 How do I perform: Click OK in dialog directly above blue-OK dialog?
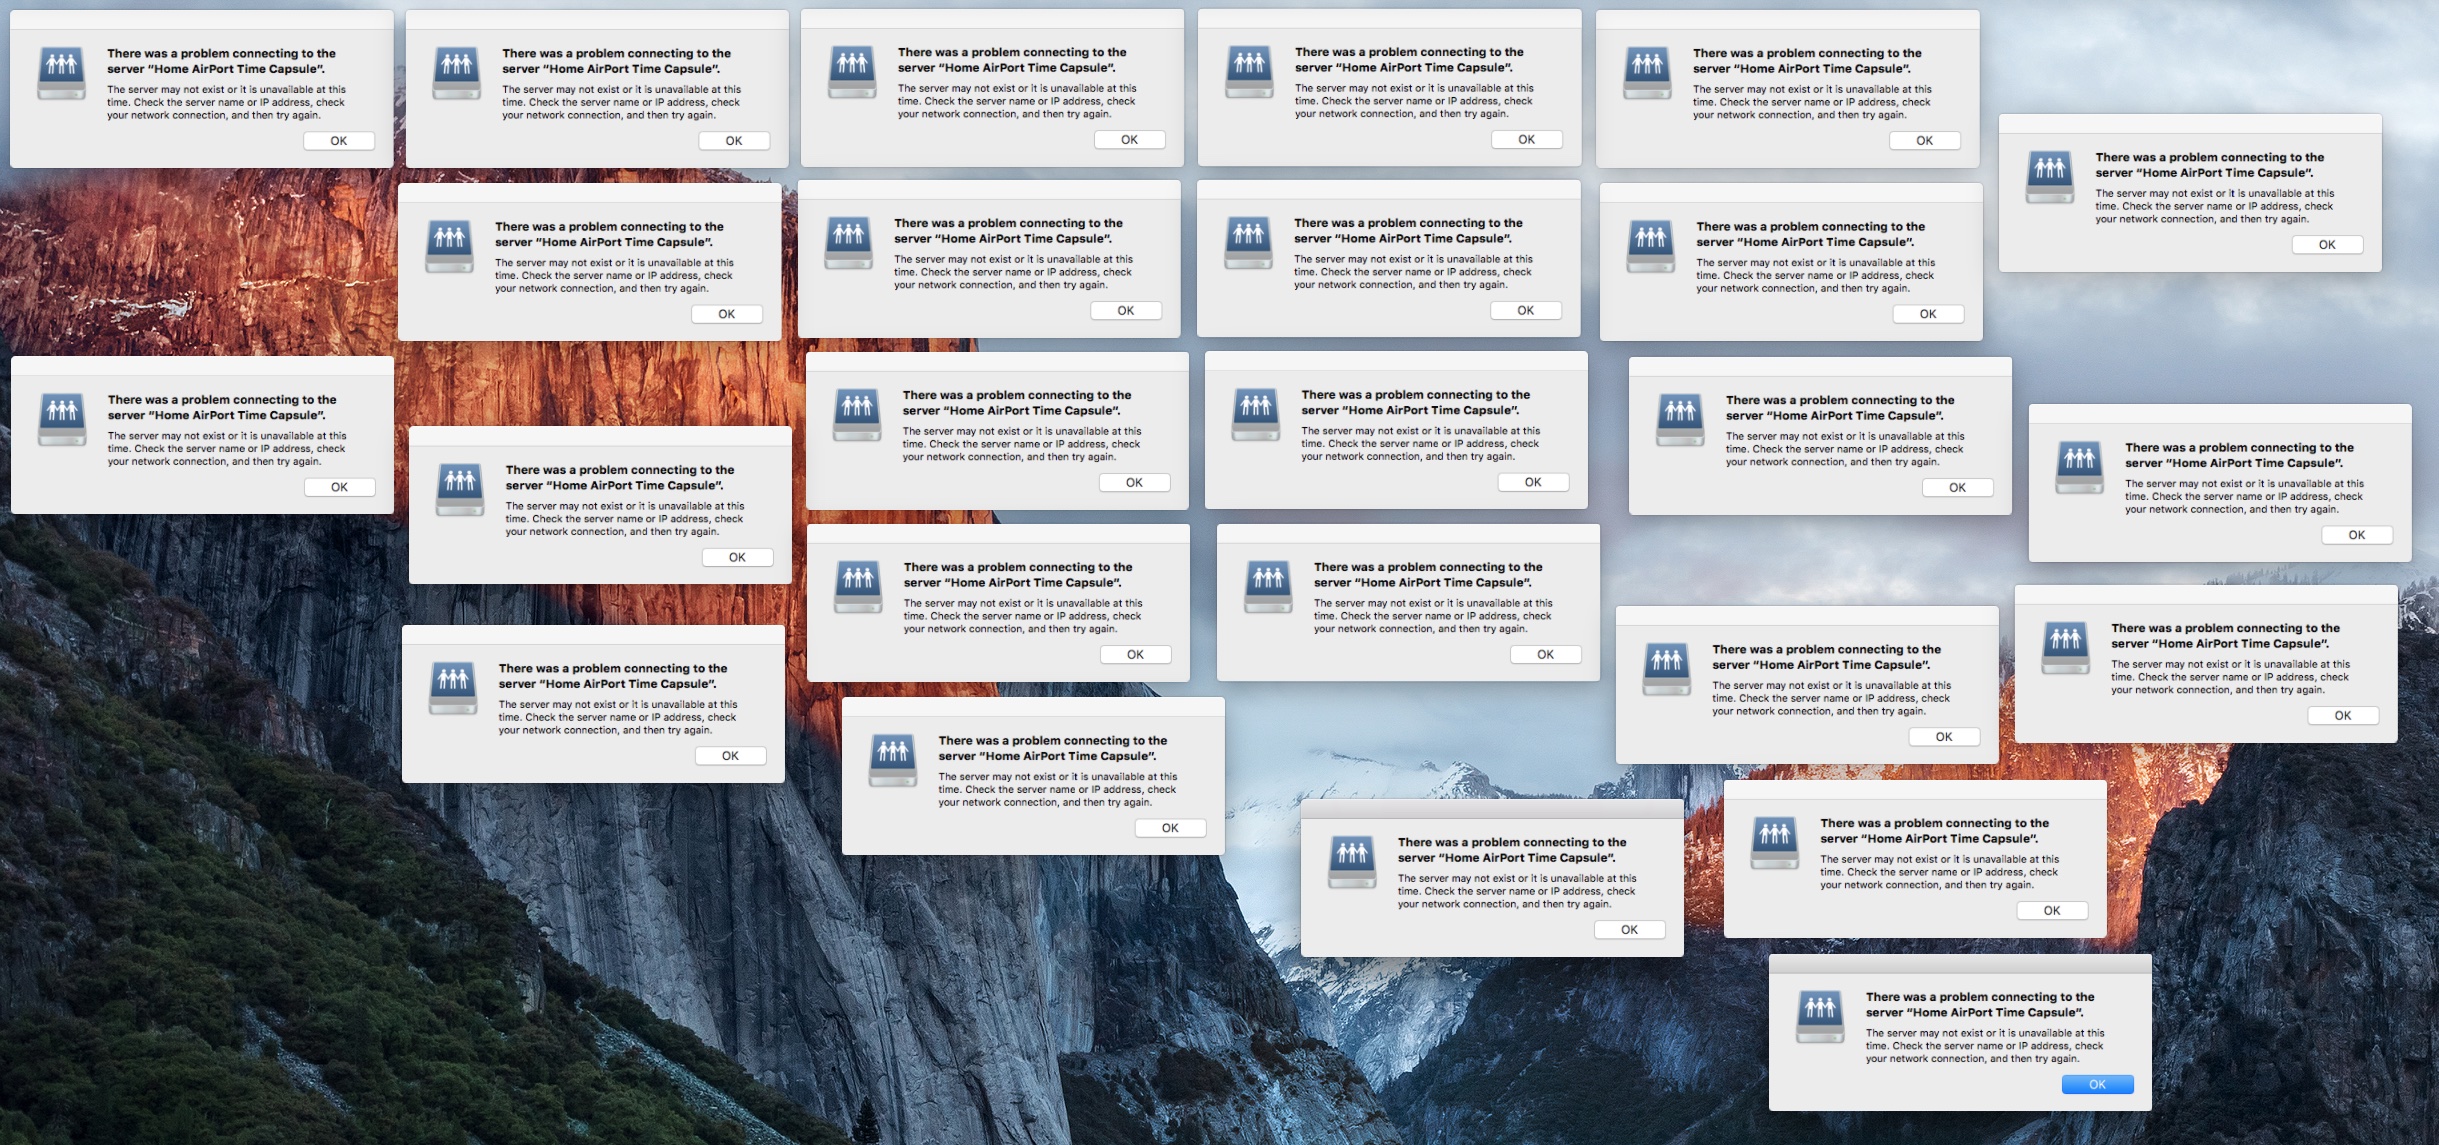(x=2051, y=911)
